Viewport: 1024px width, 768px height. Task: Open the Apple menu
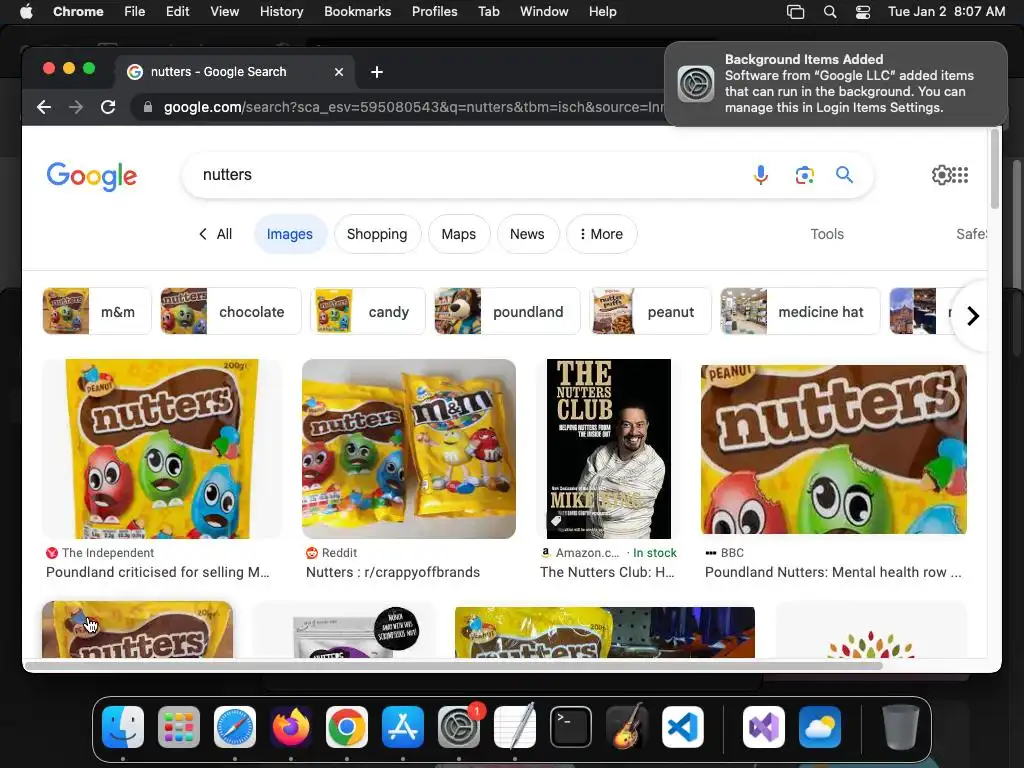pos(26,12)
